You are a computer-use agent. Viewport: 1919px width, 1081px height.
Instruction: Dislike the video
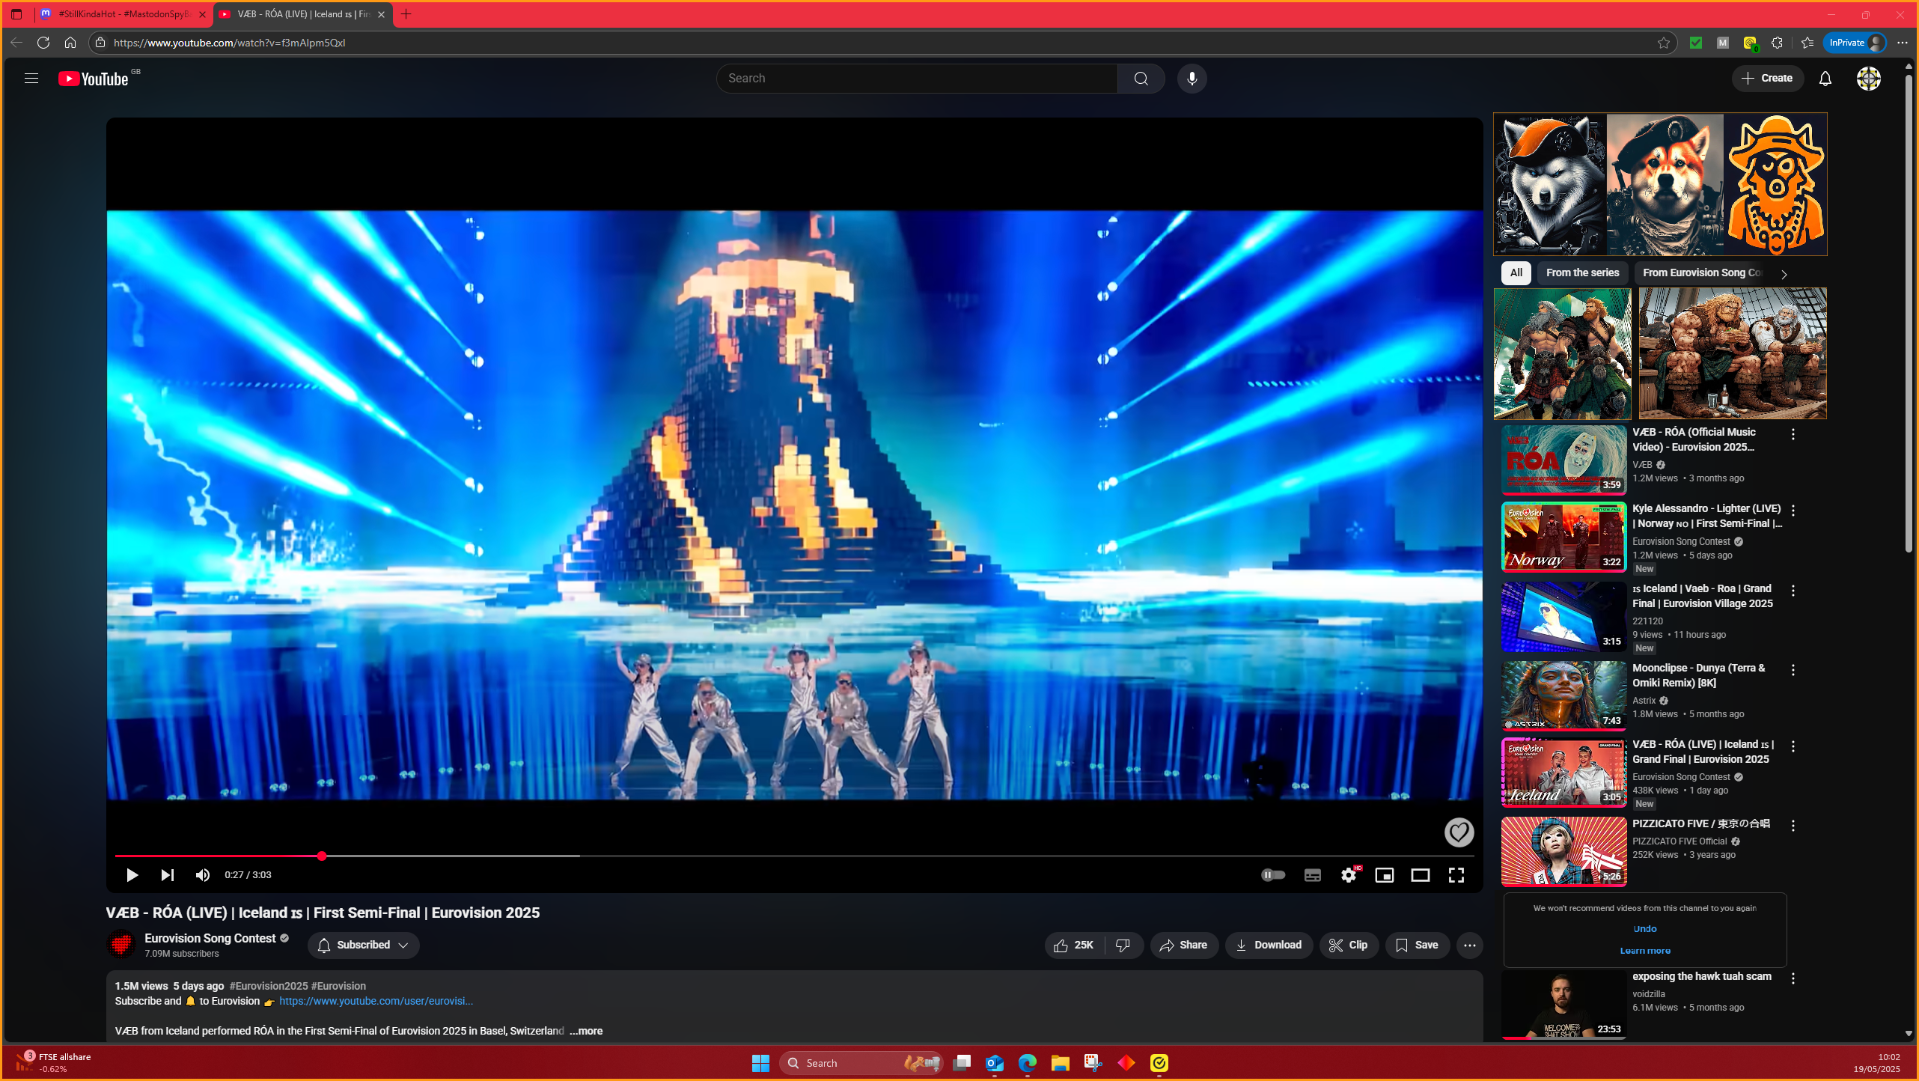(x=1123, y=945)
